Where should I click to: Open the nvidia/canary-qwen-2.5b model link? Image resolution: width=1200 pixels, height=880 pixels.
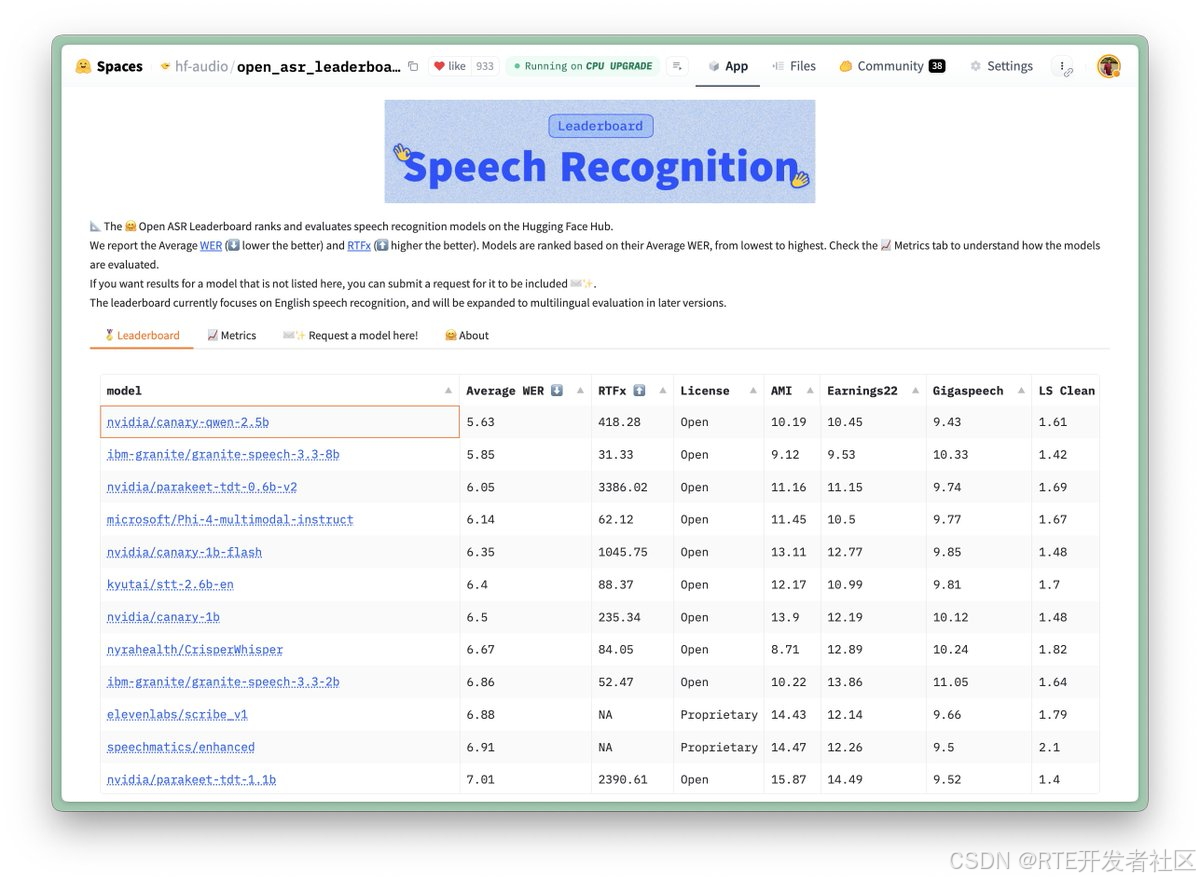click(x=188, y=422)
